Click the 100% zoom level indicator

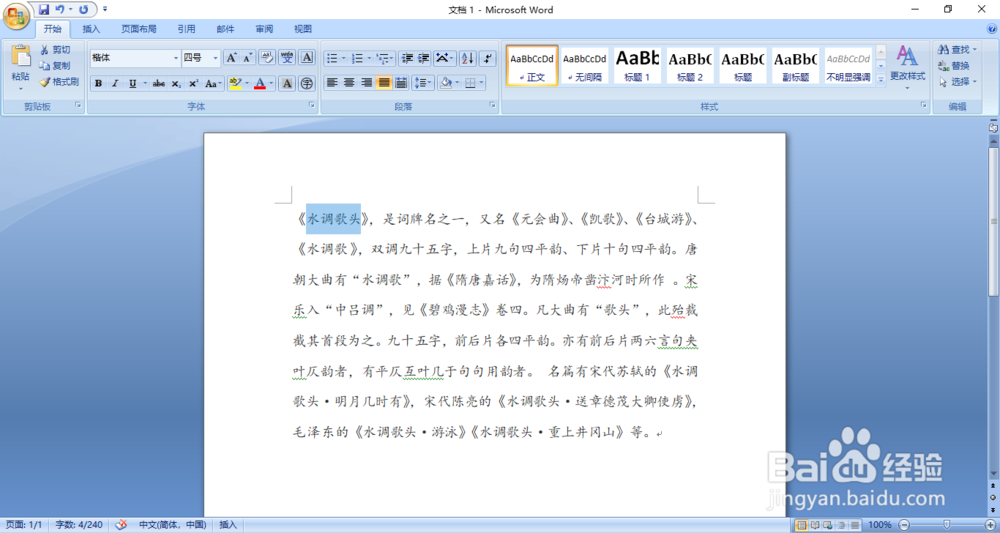(880, 525)
